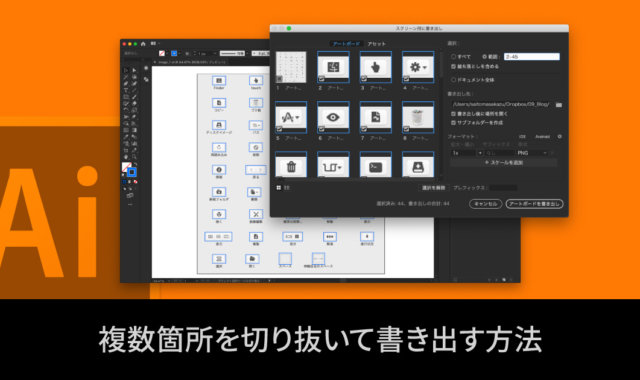640x380 pixels.
Task: Click the アートボードを書き出し button
Action: tap(534, 204)
